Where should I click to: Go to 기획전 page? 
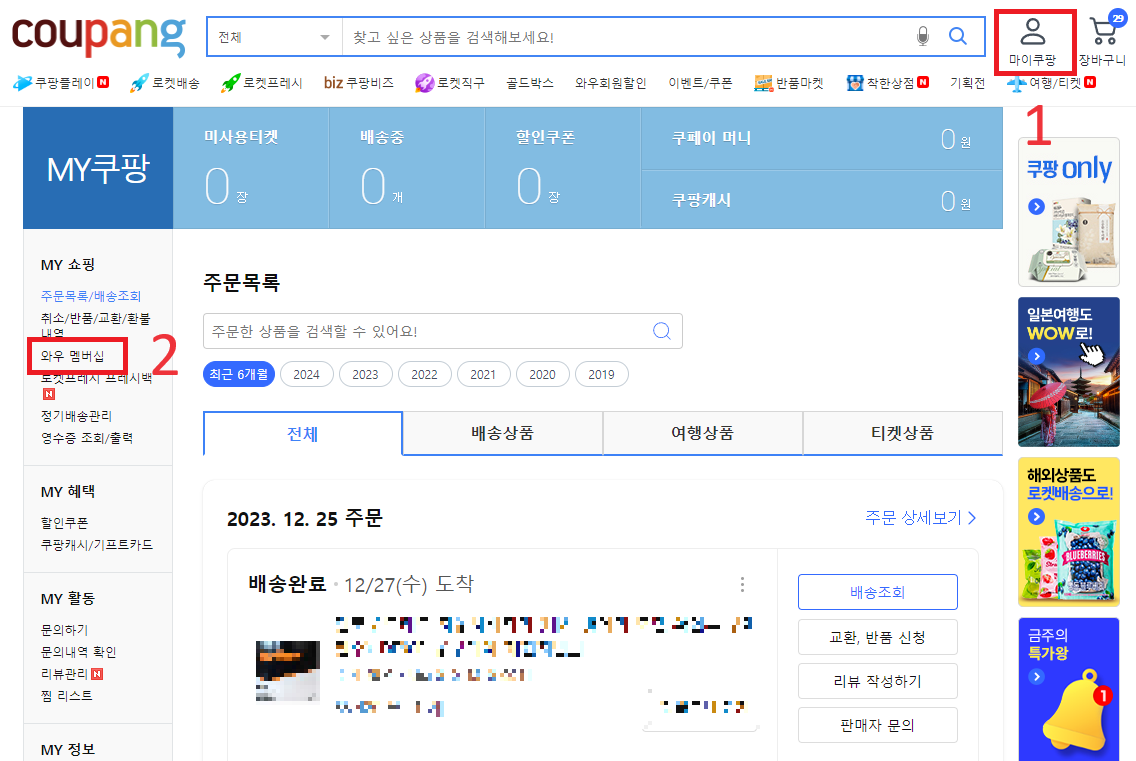pos(968,83)
